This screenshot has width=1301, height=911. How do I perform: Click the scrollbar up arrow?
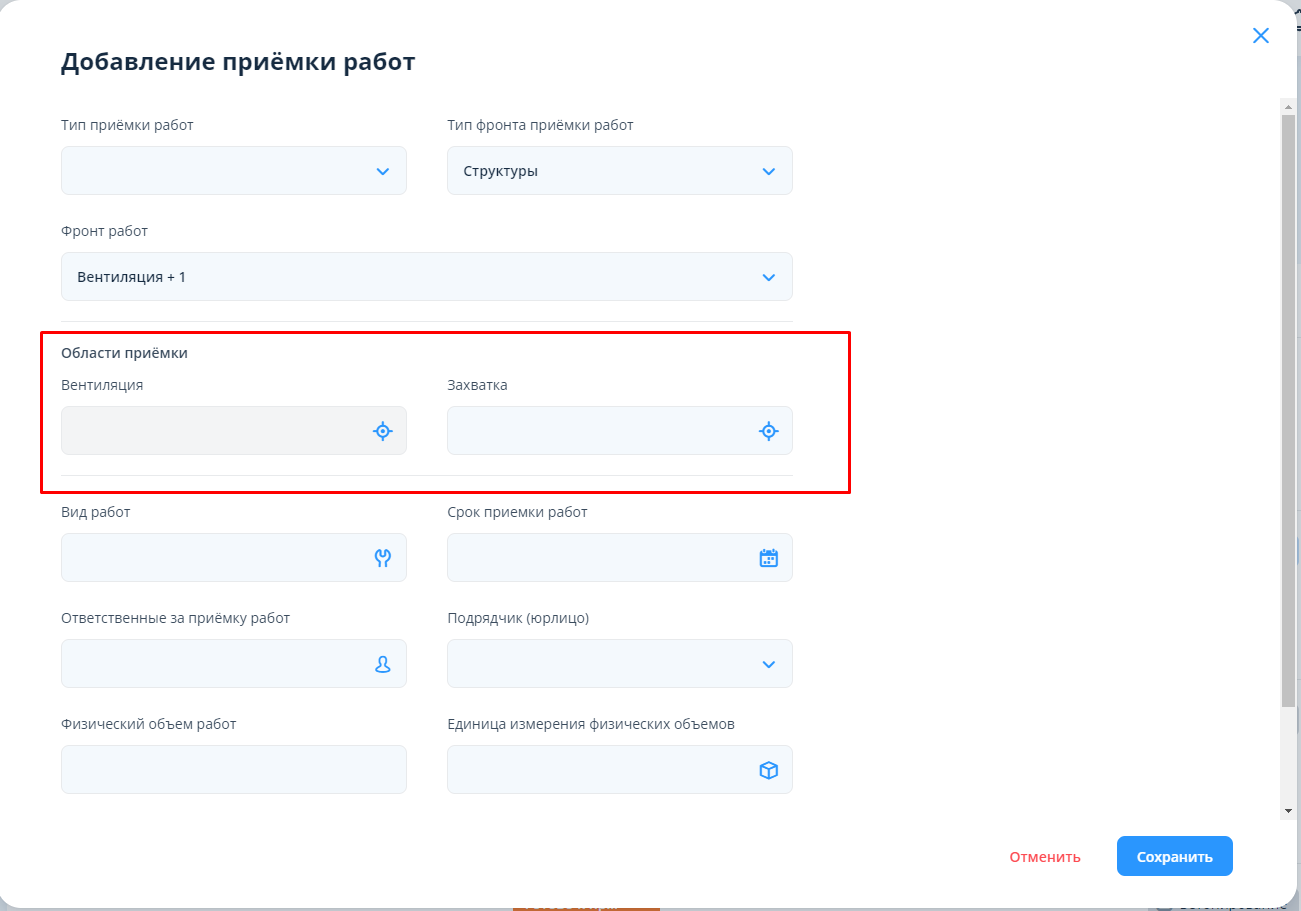[1288, 106]
